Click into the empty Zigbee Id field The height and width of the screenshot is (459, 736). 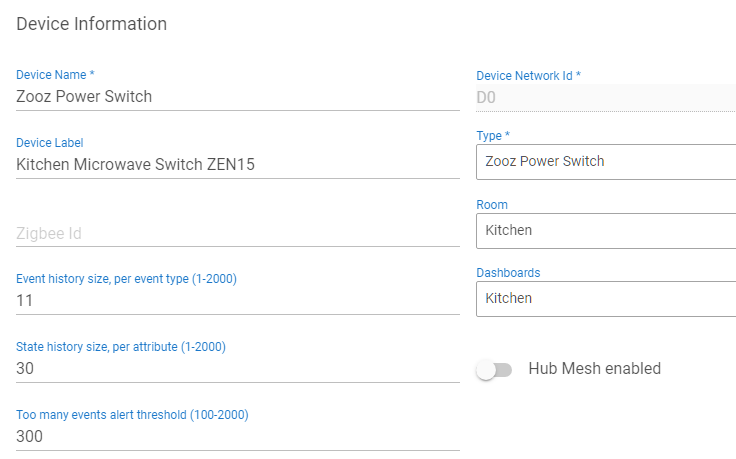click(x=237, y=233)
